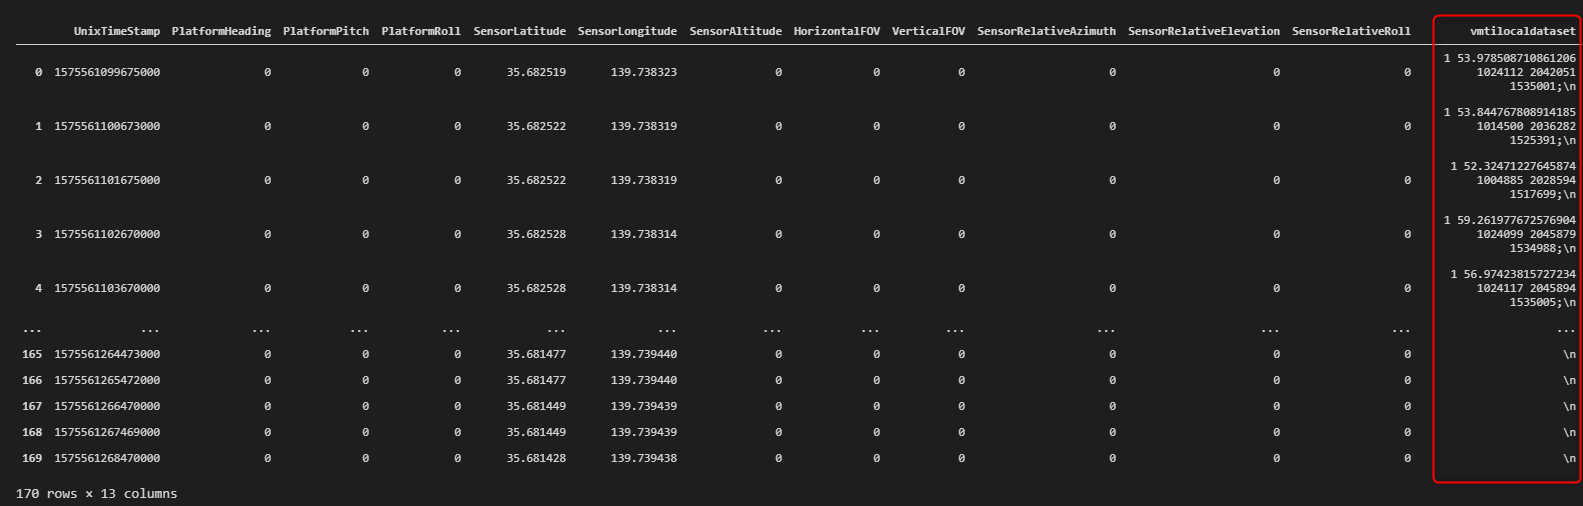Click latitude 35.681428 in row 169

click(536, 458)
